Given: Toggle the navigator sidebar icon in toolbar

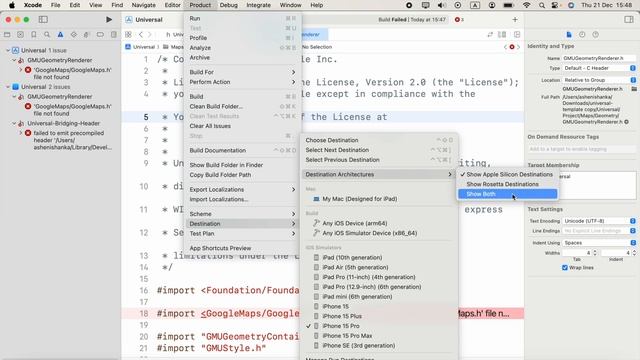Looking at the screenshot, I should [x=43, y=20].
